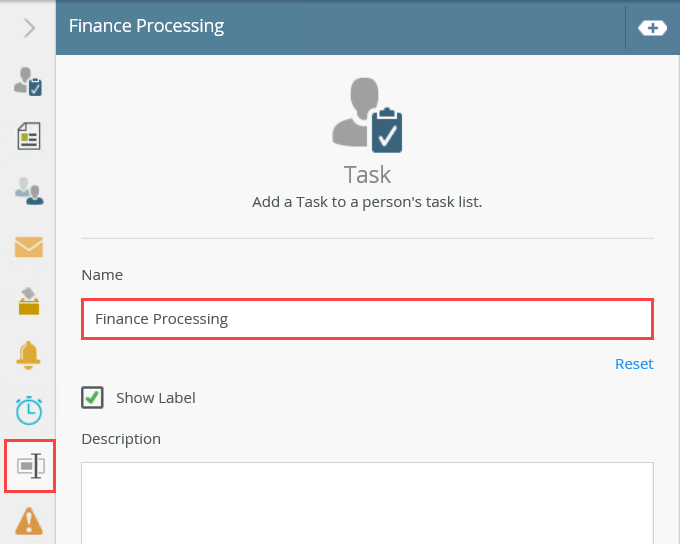Click inside the Description text area

pos(367,502)
